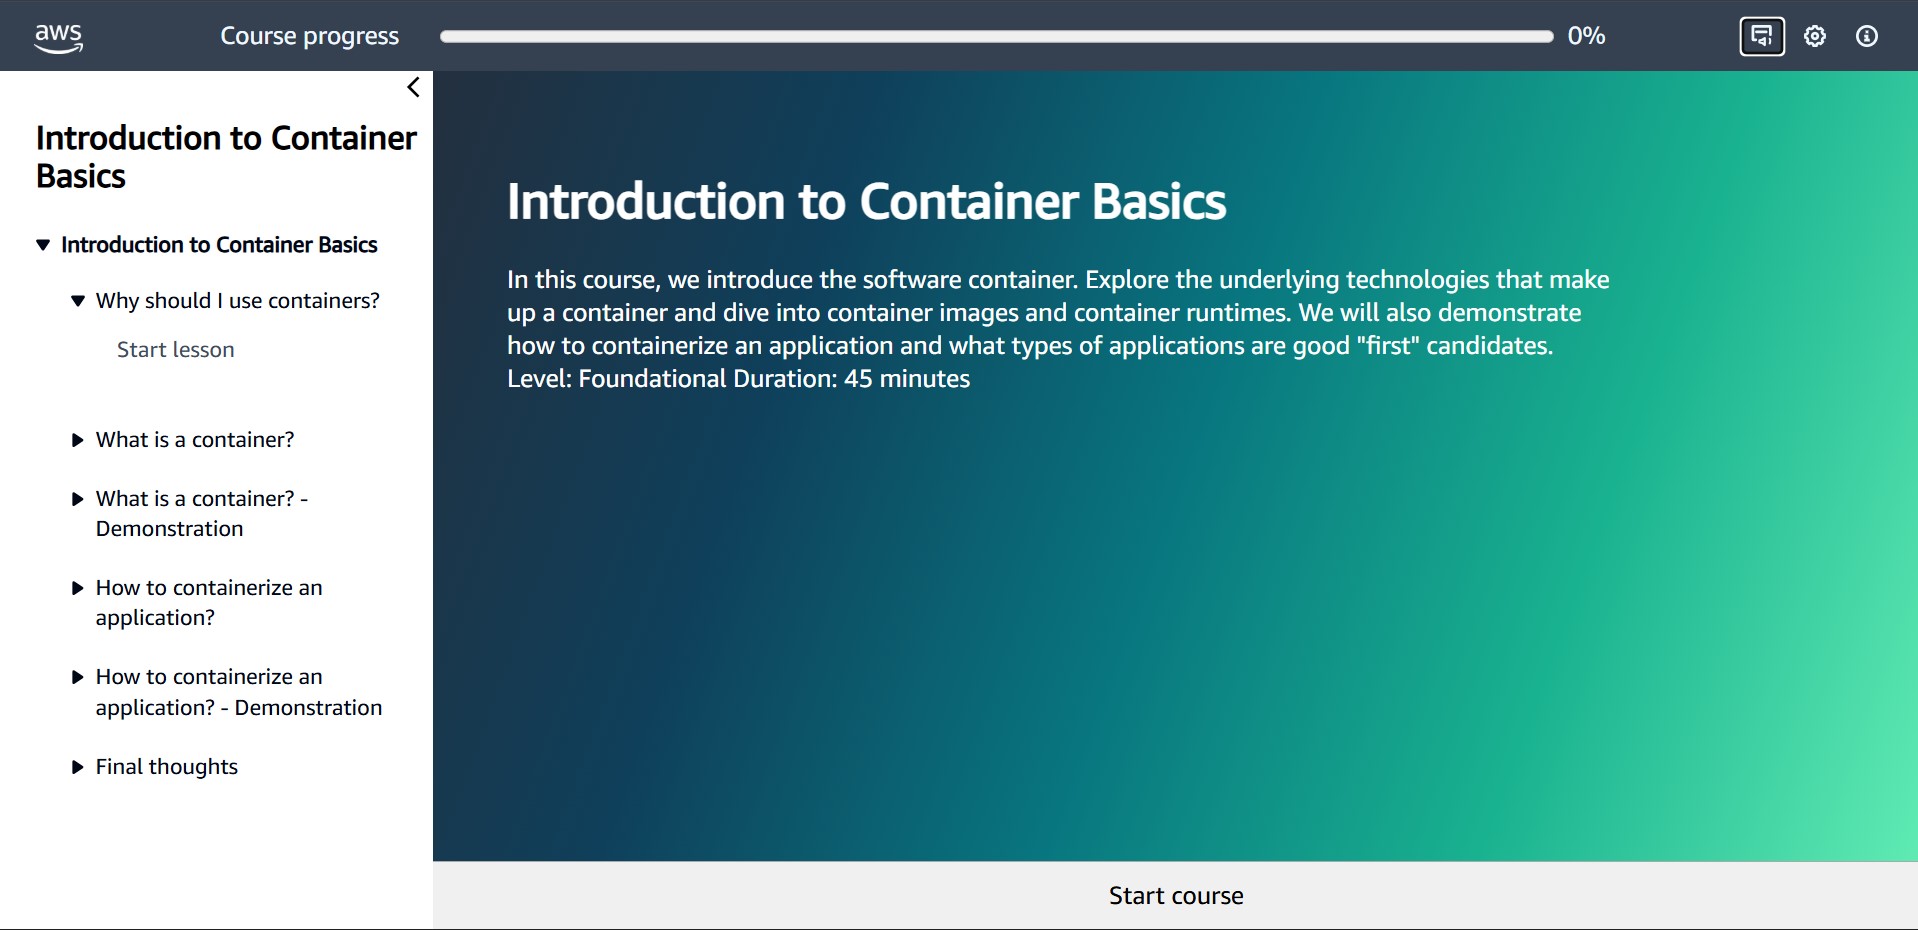Open the feedback chat icon
The width and height of the screenshot is (1918, 930).
pos(1761,37)
